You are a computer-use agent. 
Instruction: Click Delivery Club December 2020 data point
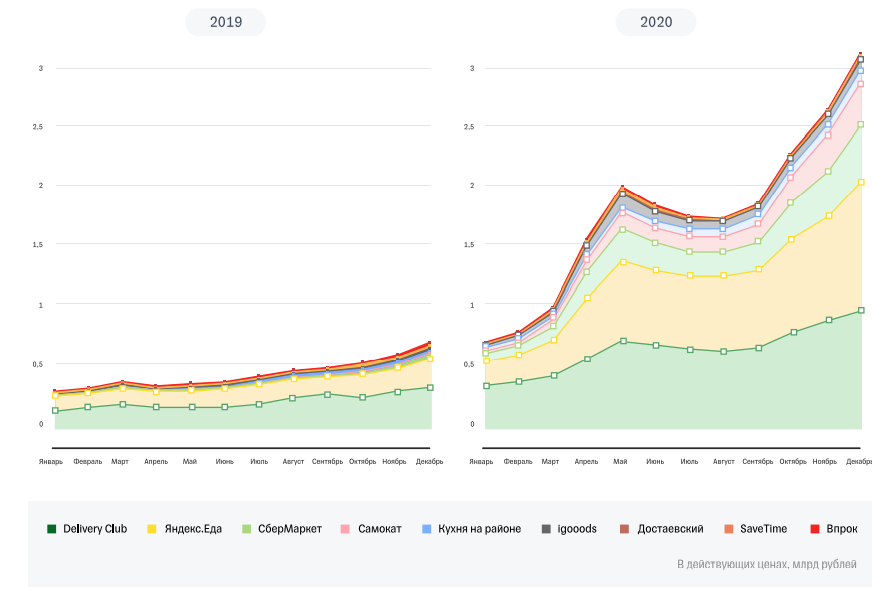pyautogui.click(x=861, y=311)
